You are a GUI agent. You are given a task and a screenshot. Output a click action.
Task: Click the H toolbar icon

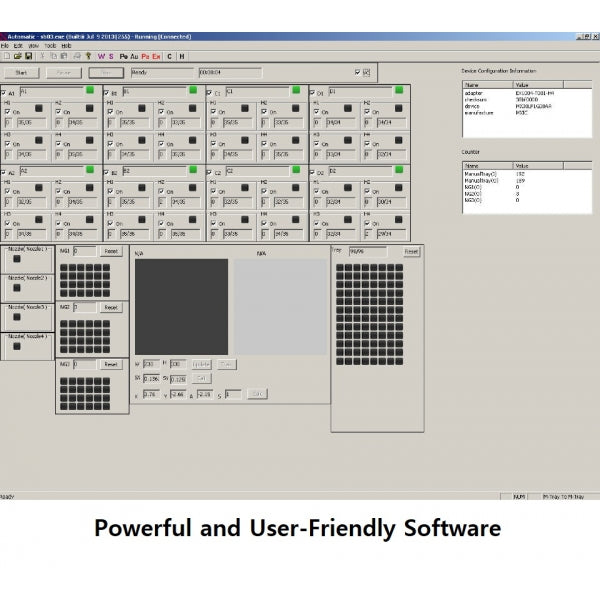(x=182, y=56)
